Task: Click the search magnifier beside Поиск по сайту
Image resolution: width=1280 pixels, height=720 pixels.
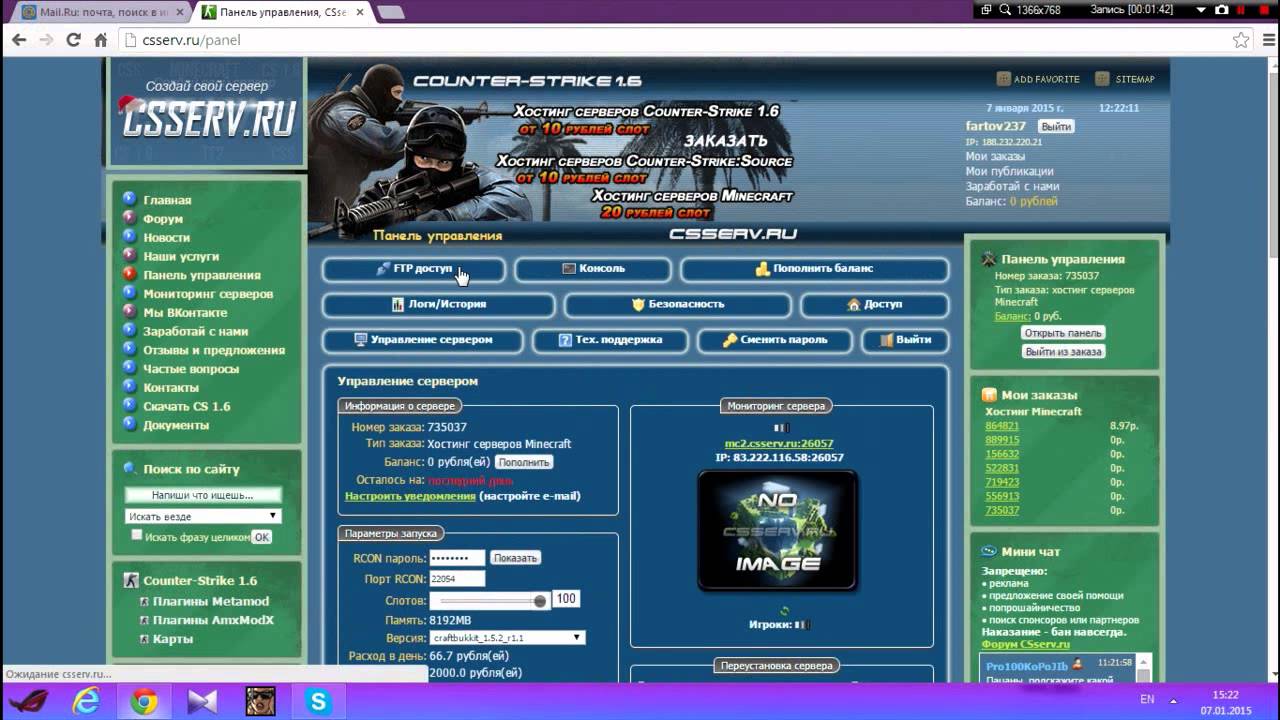Action: click(x=130, y=468)
